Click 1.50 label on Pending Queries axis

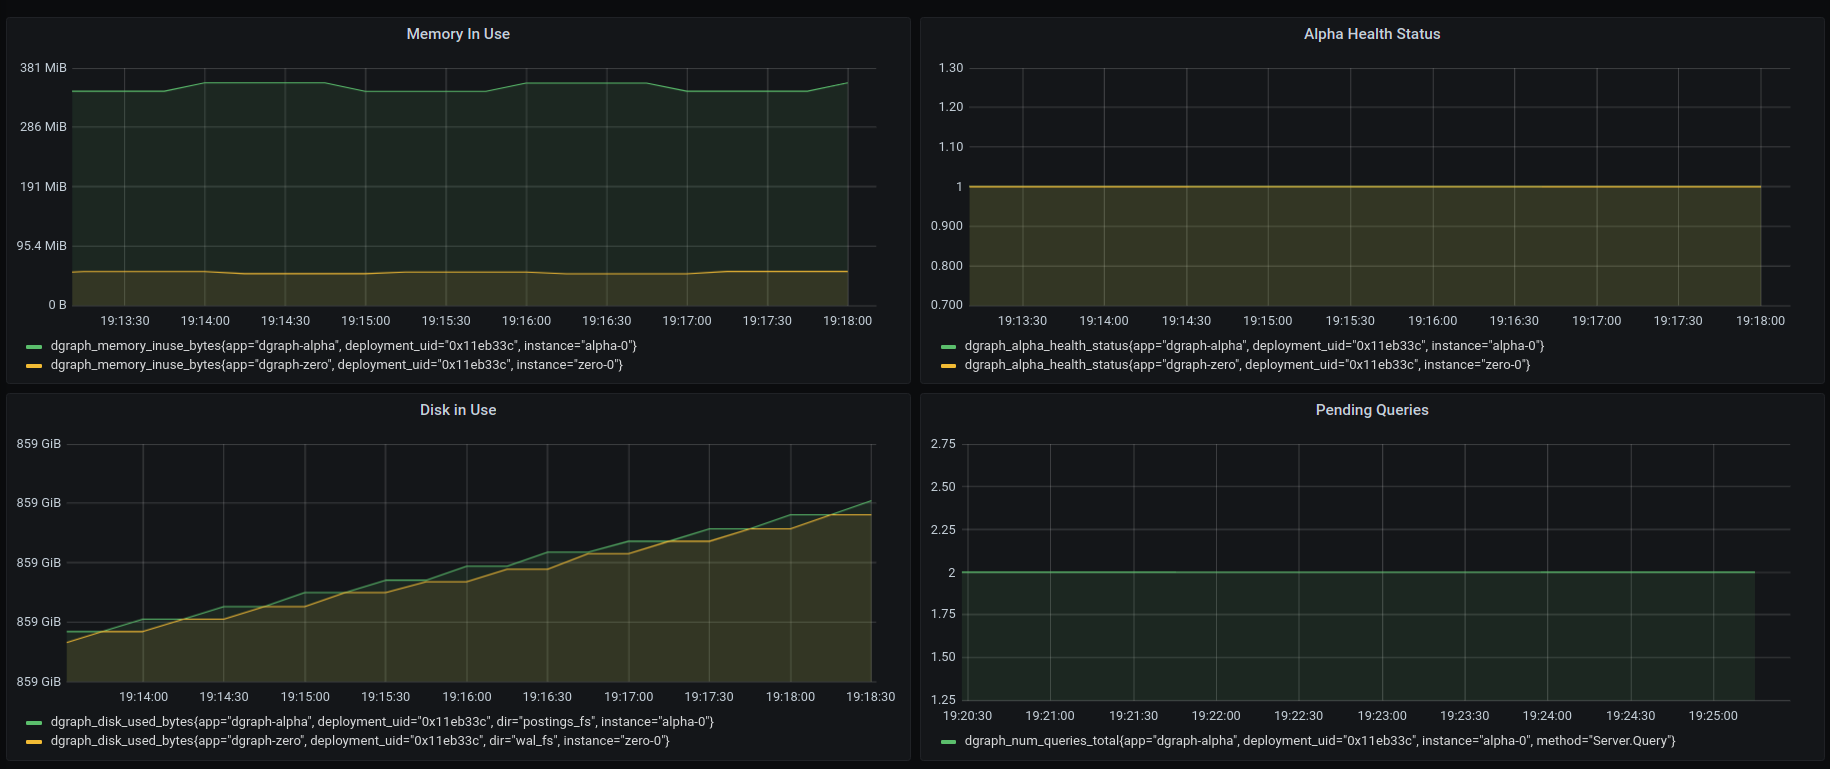point(943,657)
